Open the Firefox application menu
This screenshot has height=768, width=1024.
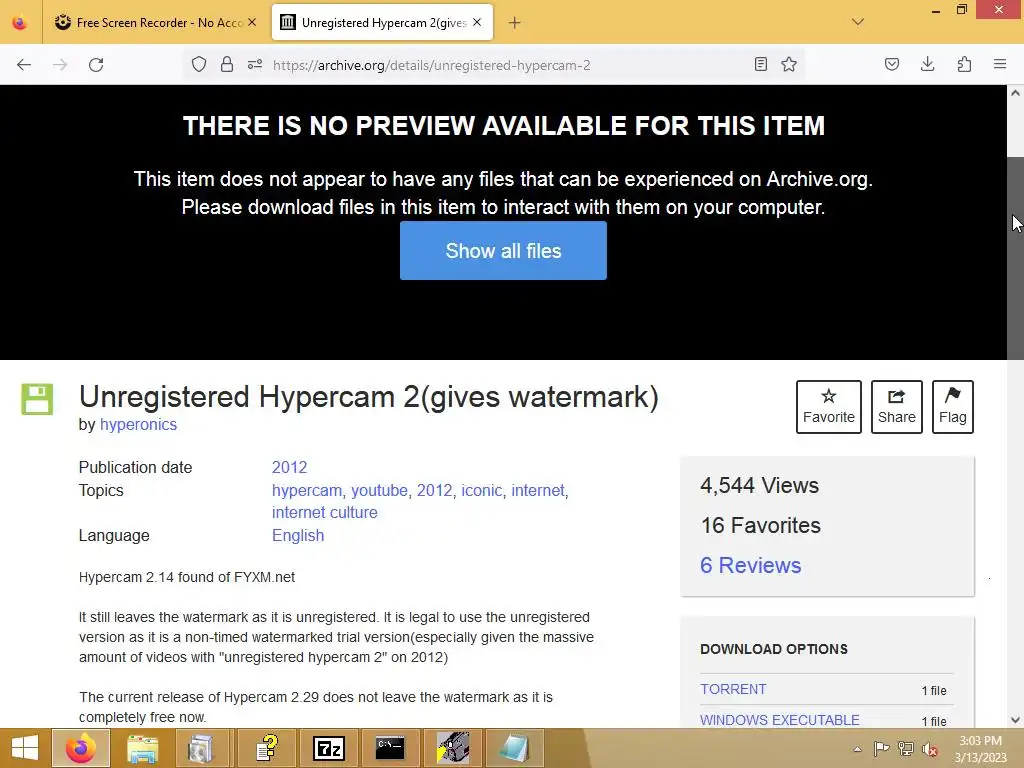[1000, 64]
